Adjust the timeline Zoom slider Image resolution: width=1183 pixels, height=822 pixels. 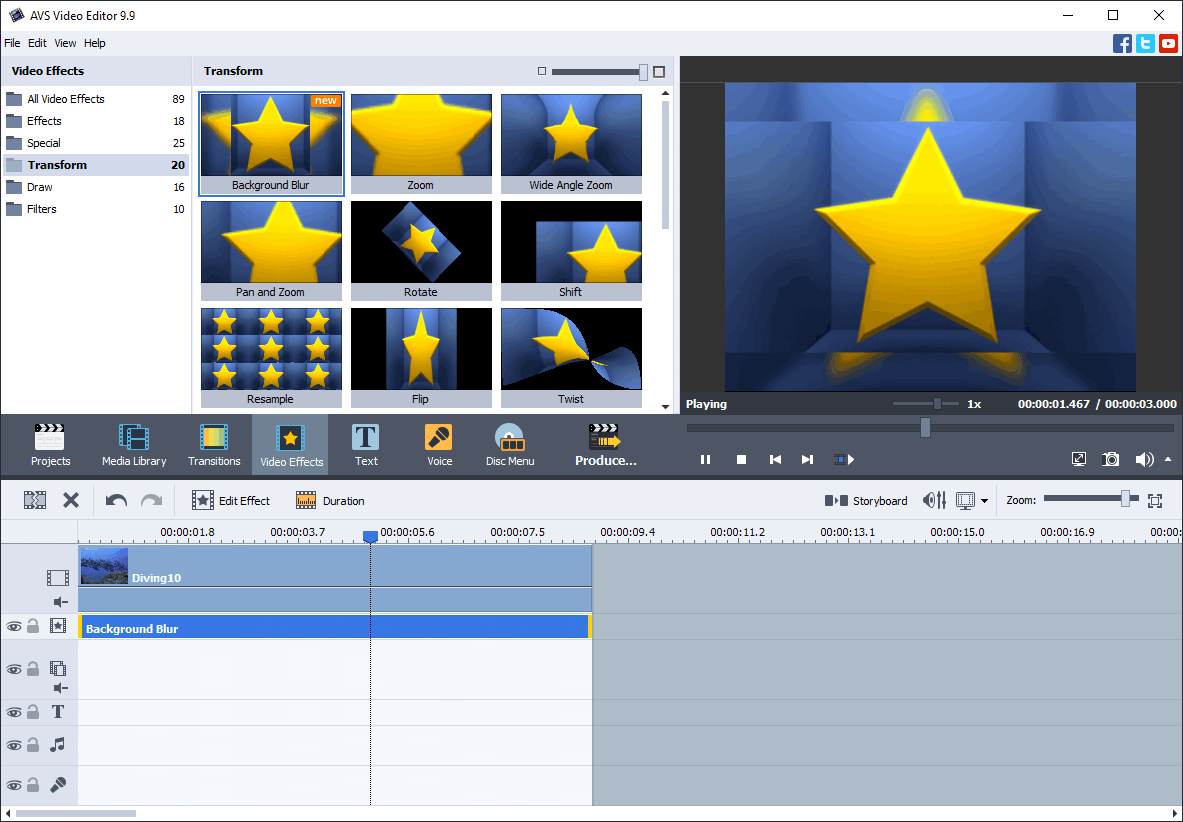1125,499
